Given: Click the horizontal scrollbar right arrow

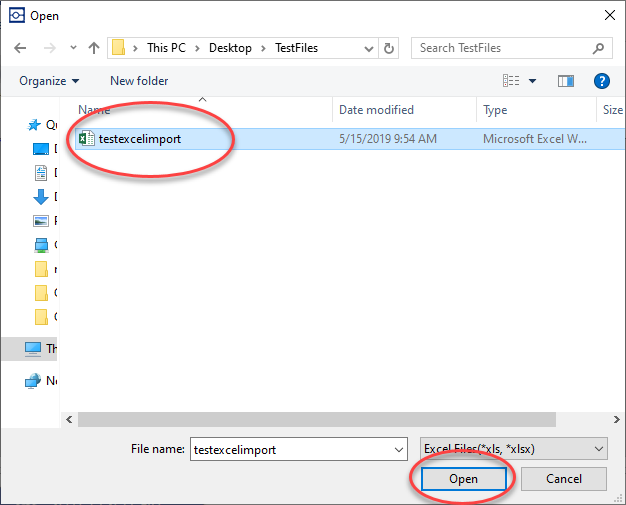Looking at the screenshot, I should click(617, 418).
